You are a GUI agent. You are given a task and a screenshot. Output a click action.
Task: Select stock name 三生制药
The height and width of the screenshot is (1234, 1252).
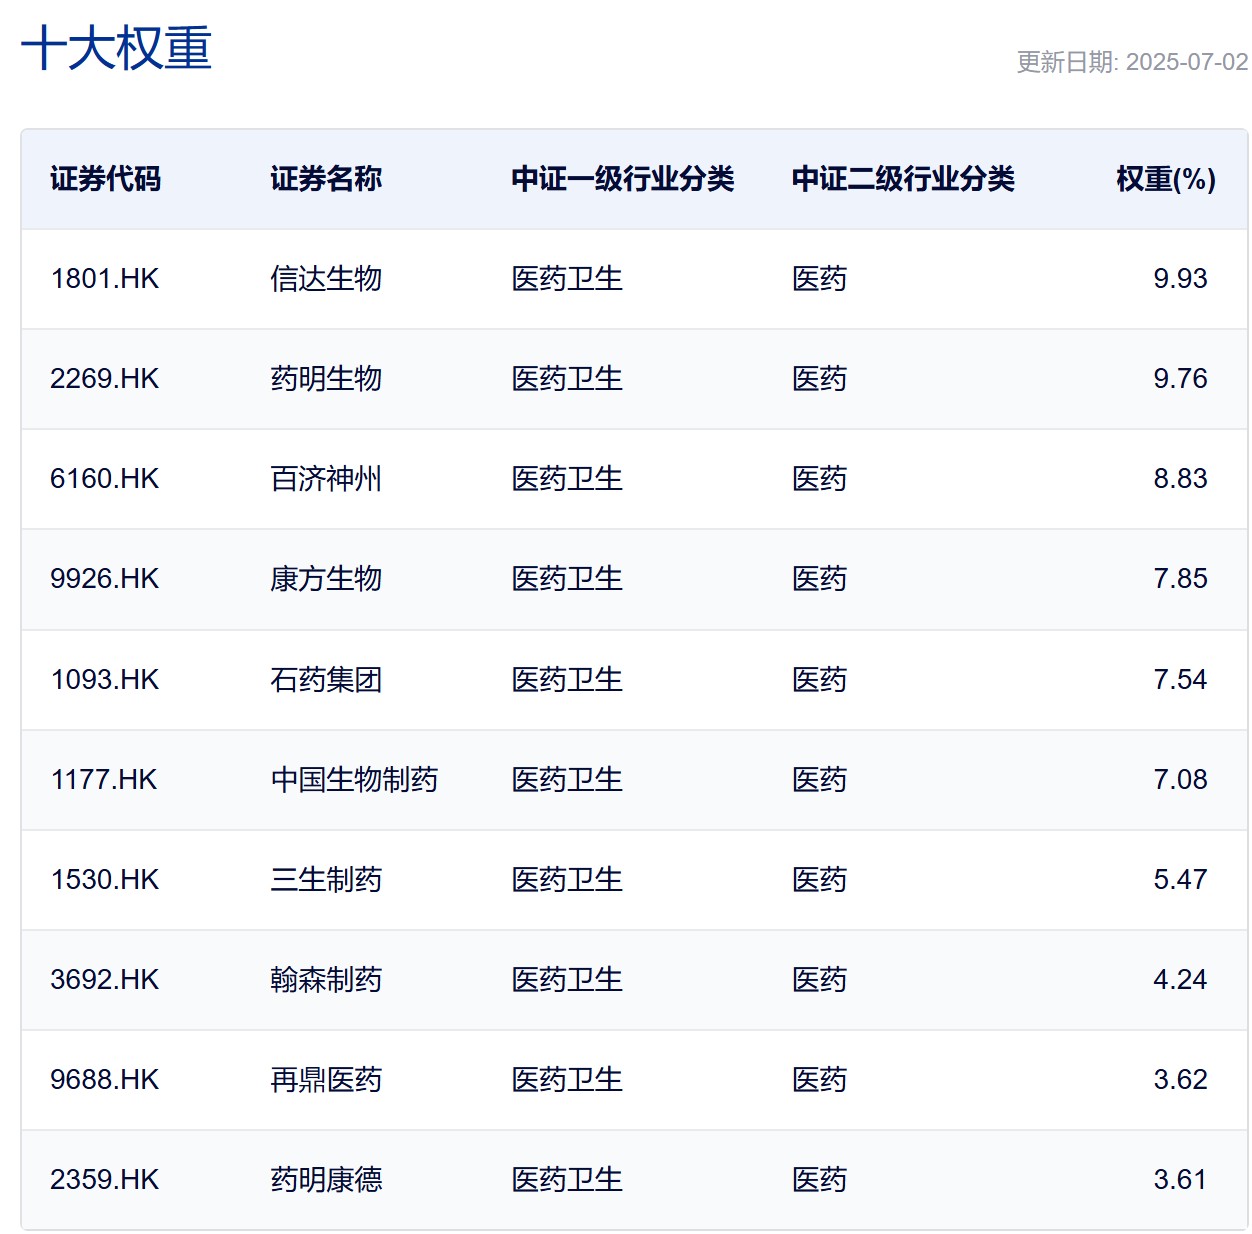pyautogui.click(x=326, y=879)
